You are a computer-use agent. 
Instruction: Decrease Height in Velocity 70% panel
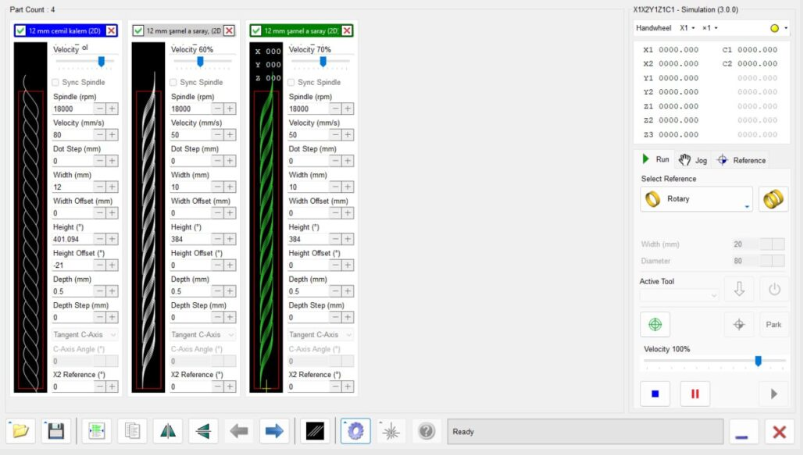(335, 239)
